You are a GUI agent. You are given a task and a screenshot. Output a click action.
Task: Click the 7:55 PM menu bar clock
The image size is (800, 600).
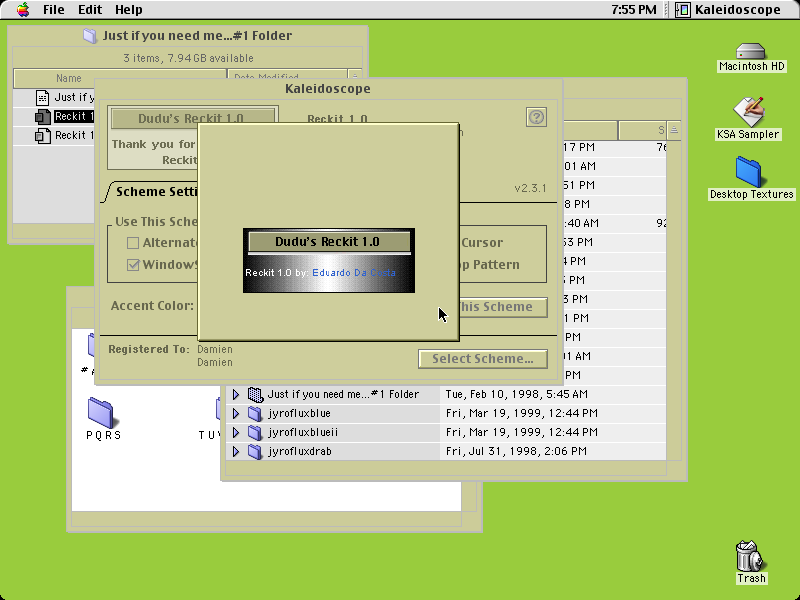tap(634, 10)
